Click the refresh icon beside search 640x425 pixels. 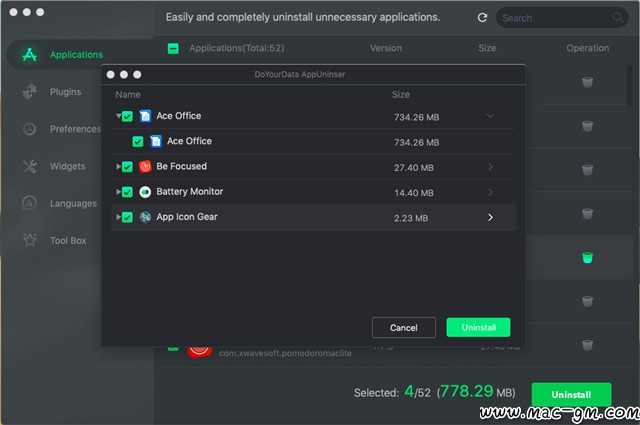pos(482,18)
